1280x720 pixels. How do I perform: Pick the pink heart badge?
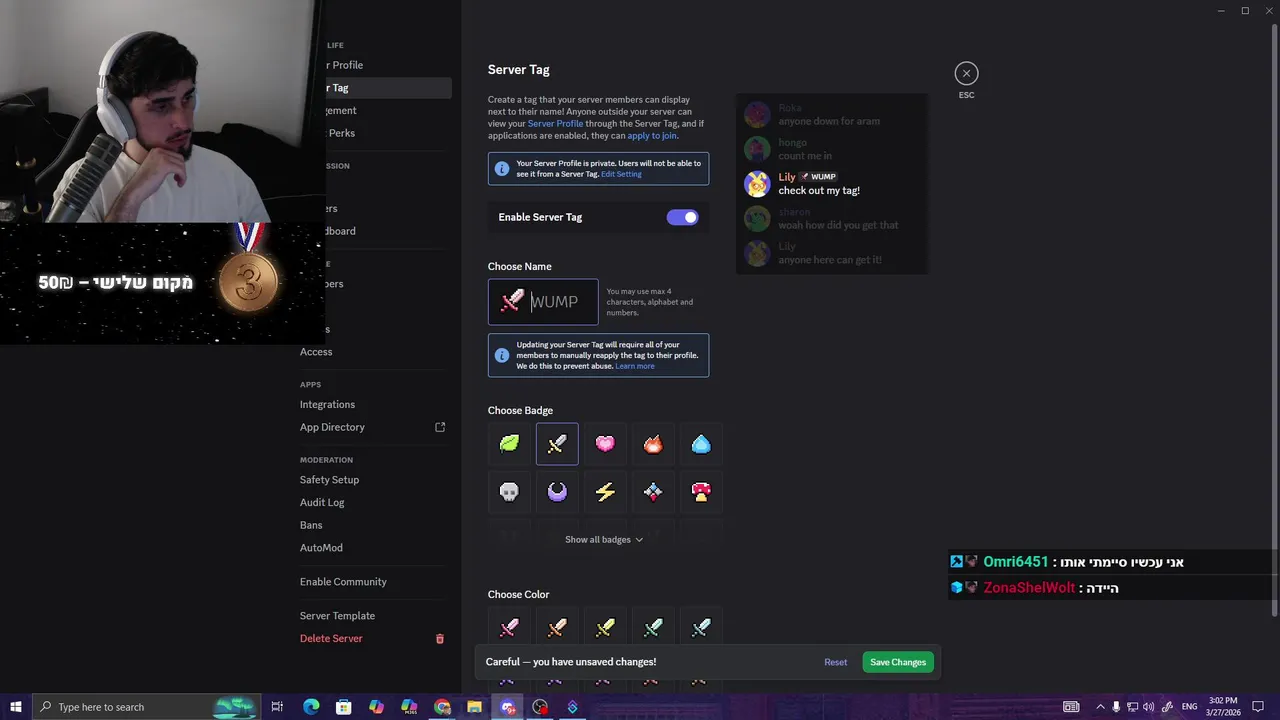click(x=605, y=444)
